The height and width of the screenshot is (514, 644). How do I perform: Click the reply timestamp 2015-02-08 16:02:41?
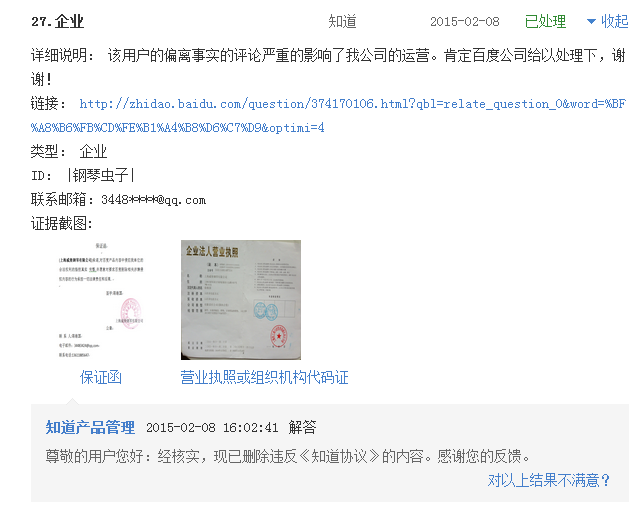(x=212, y=428)
